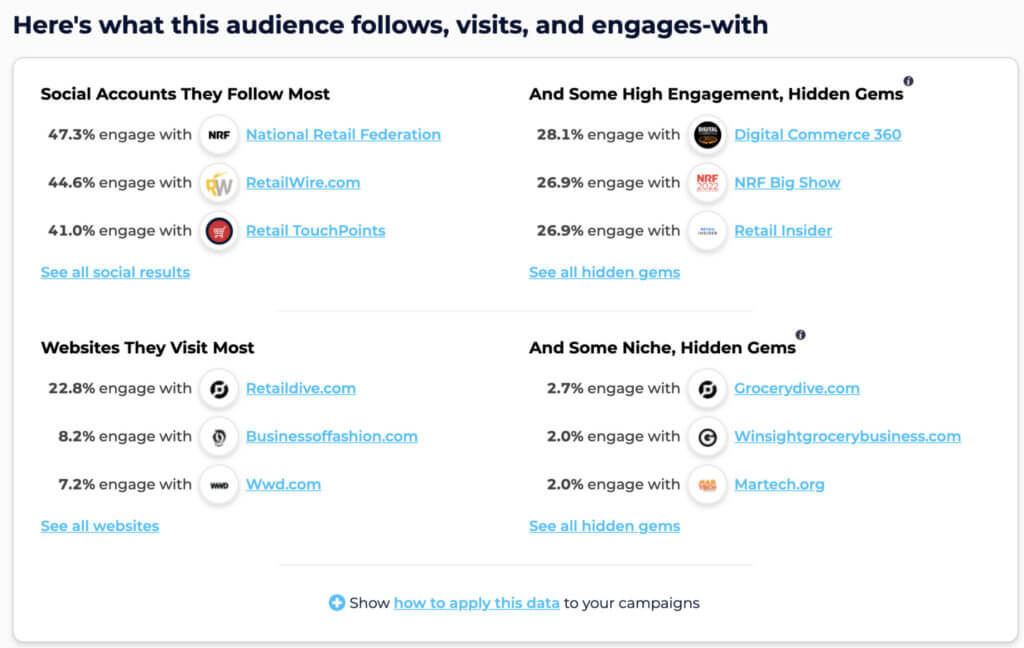
Task: Click the RetailWire RW logo icon
Action: tap(219, 183)
